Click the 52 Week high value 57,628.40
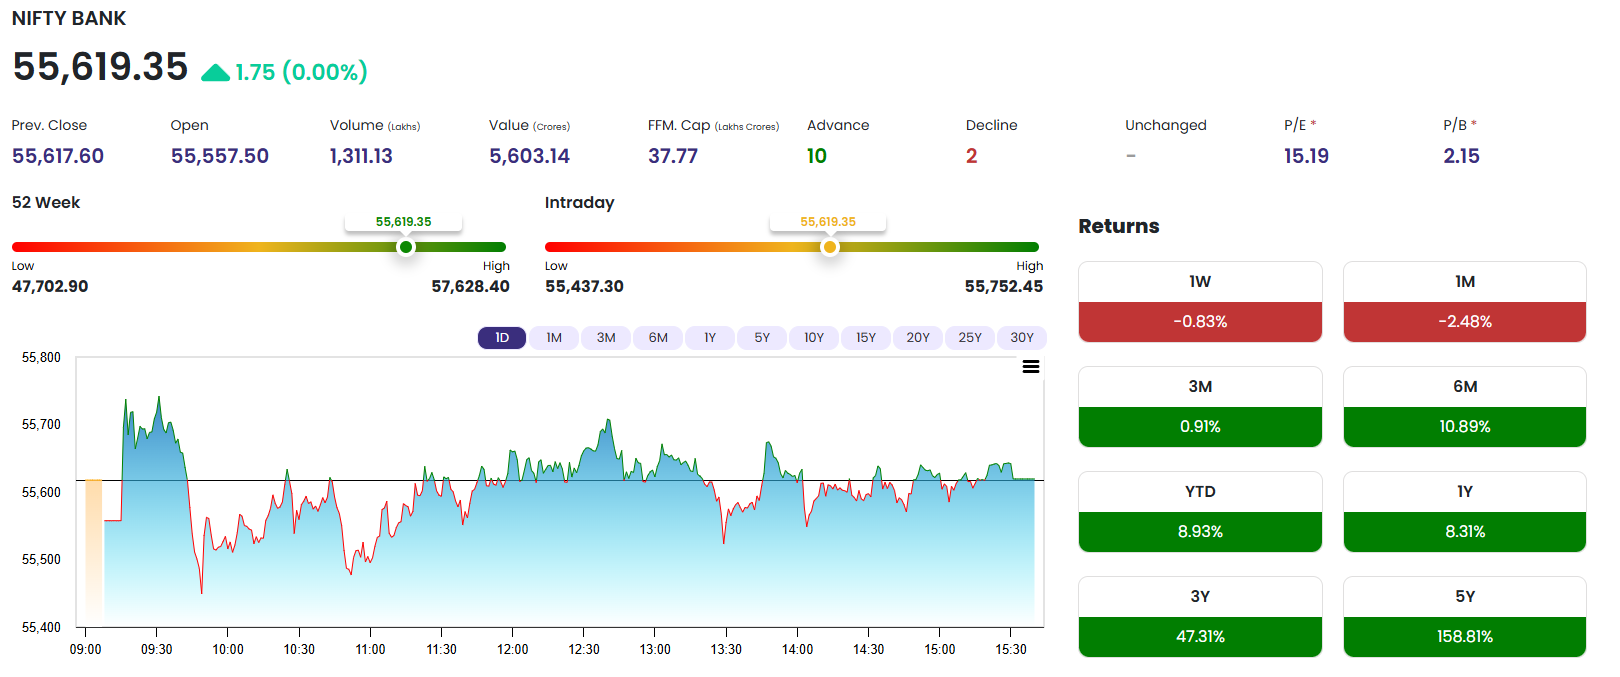 tap(470, 287)
